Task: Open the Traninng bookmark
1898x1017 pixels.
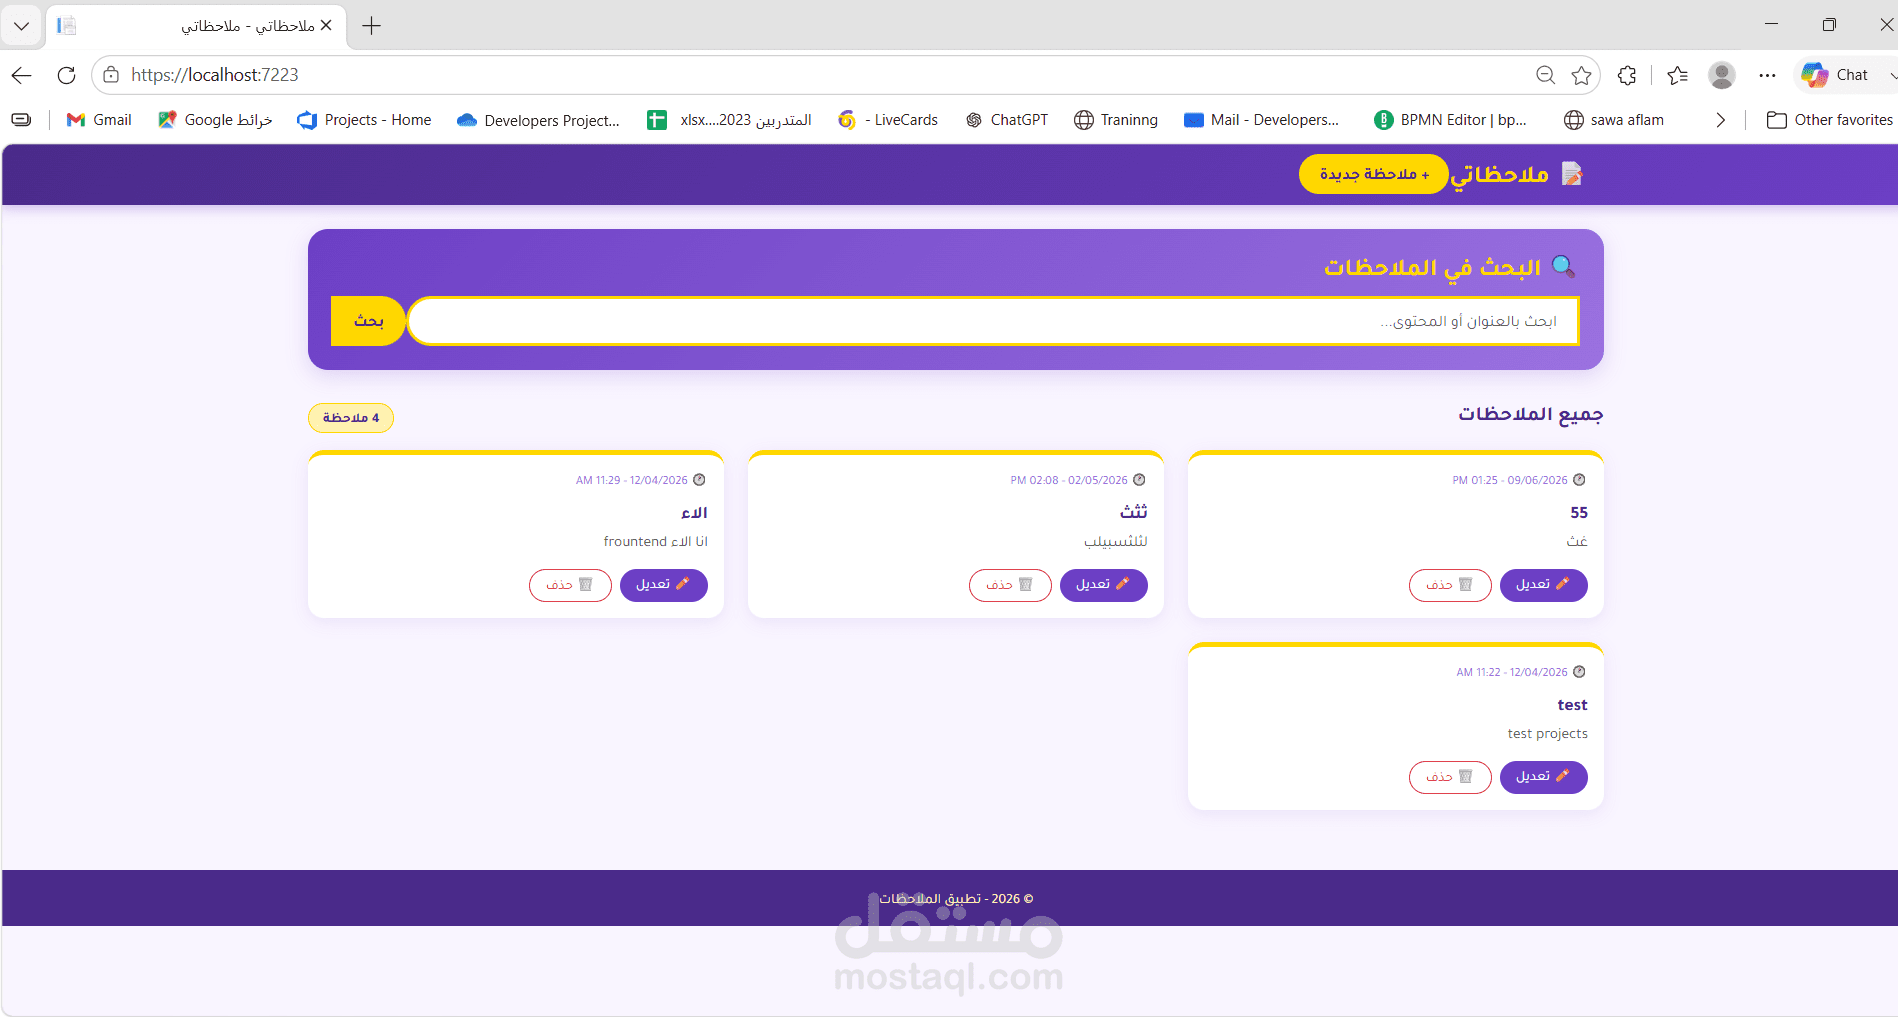Action: (x=1116, y=120)
